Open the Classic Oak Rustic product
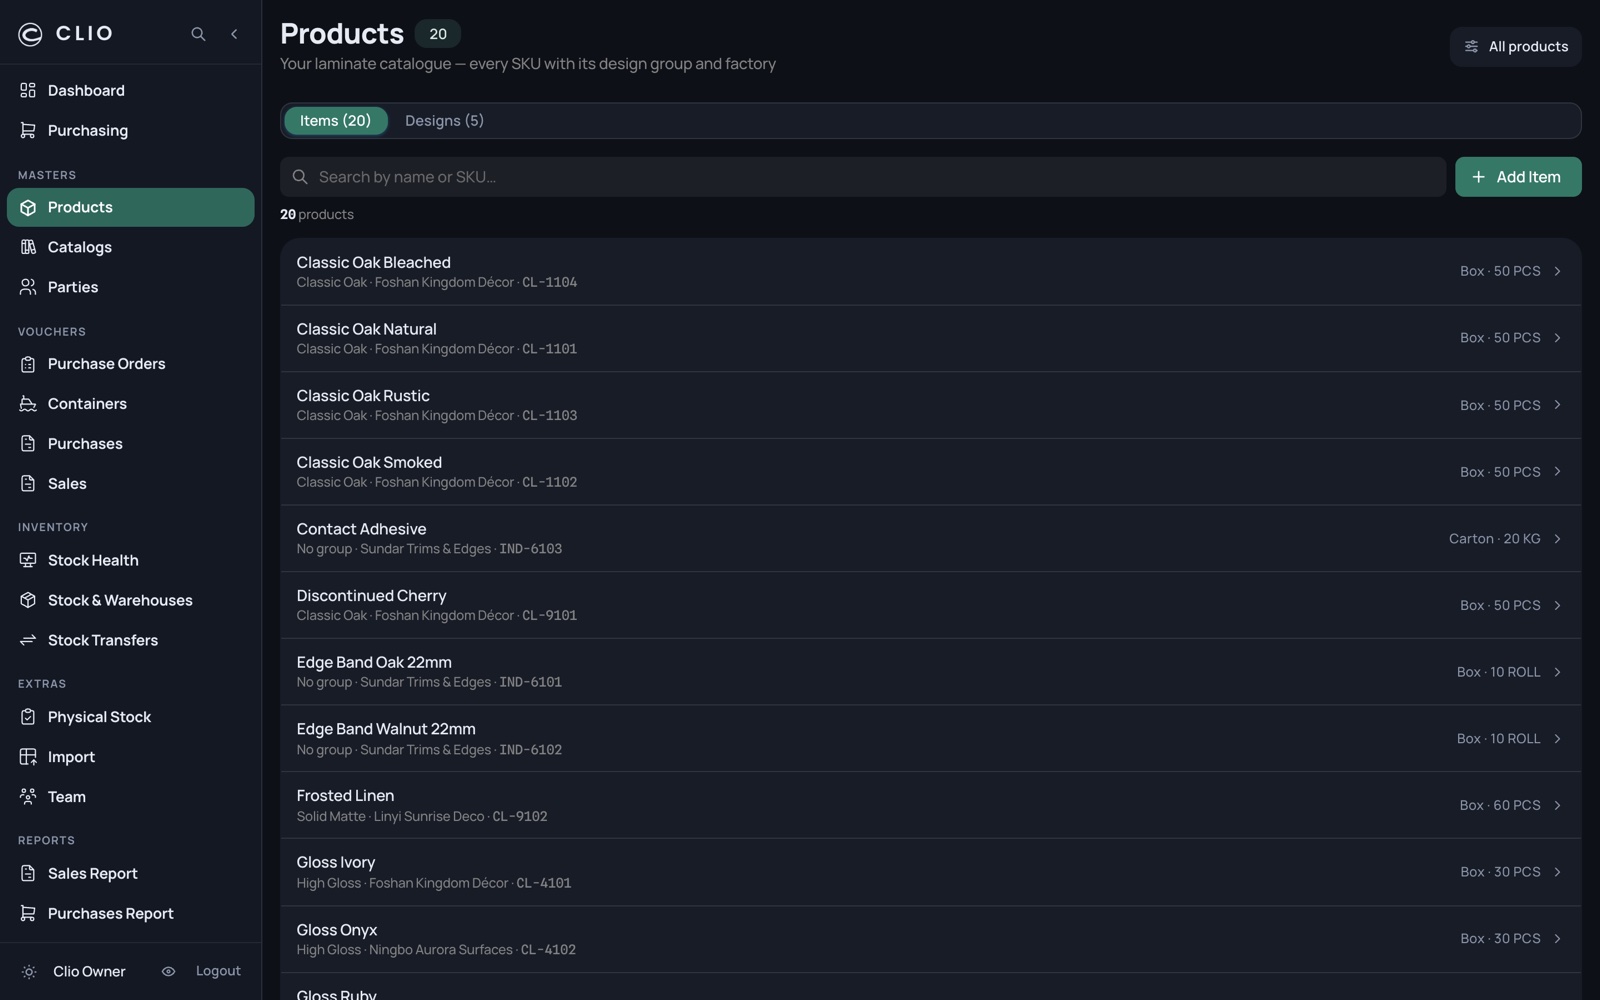The width and height of the screenshot is (1600, 1000). (x=930, y=405)
